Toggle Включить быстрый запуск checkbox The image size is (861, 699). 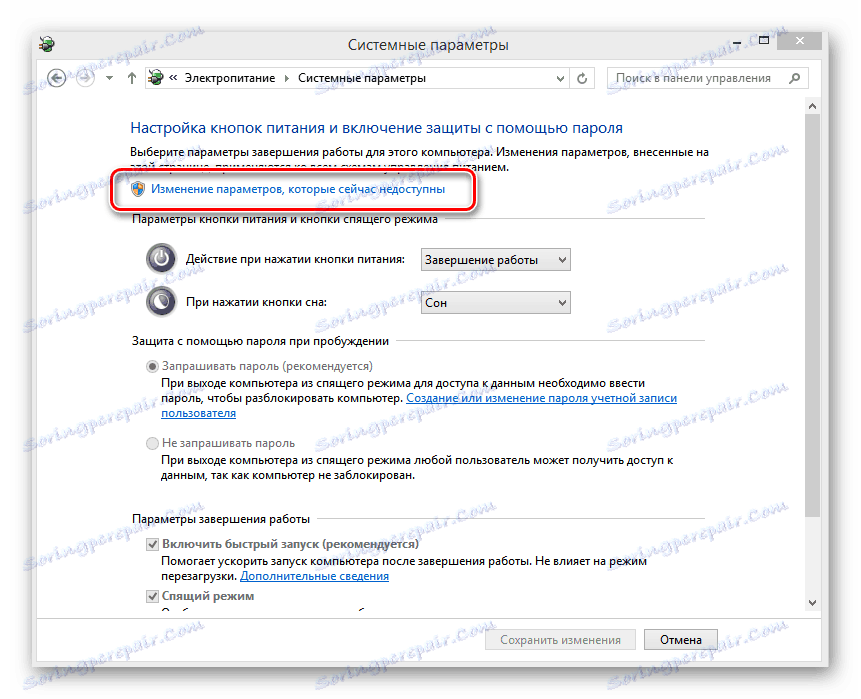(x=152, y=544)
